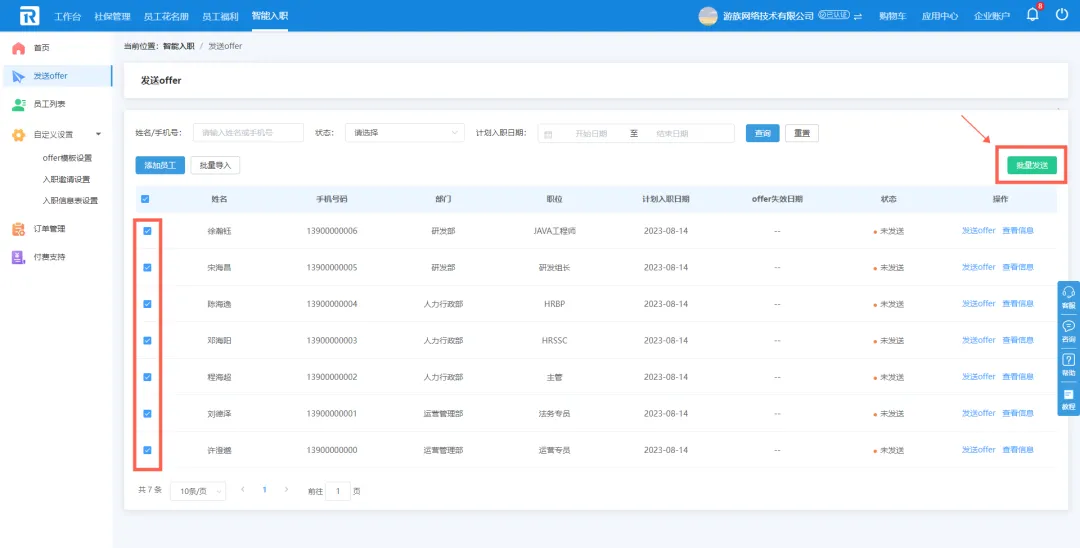Click the 批量导入 button

(215, 165)
